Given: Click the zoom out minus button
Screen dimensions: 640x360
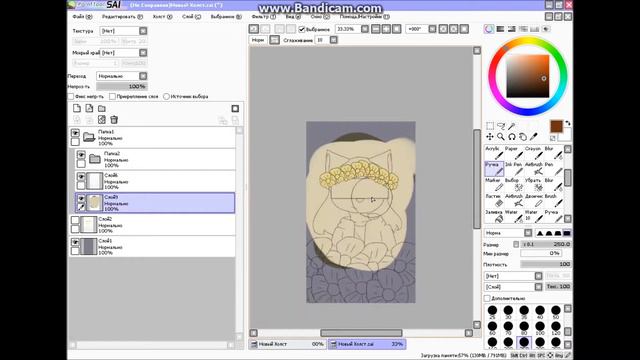Looking at the screenshot, I should pos(376,29).
